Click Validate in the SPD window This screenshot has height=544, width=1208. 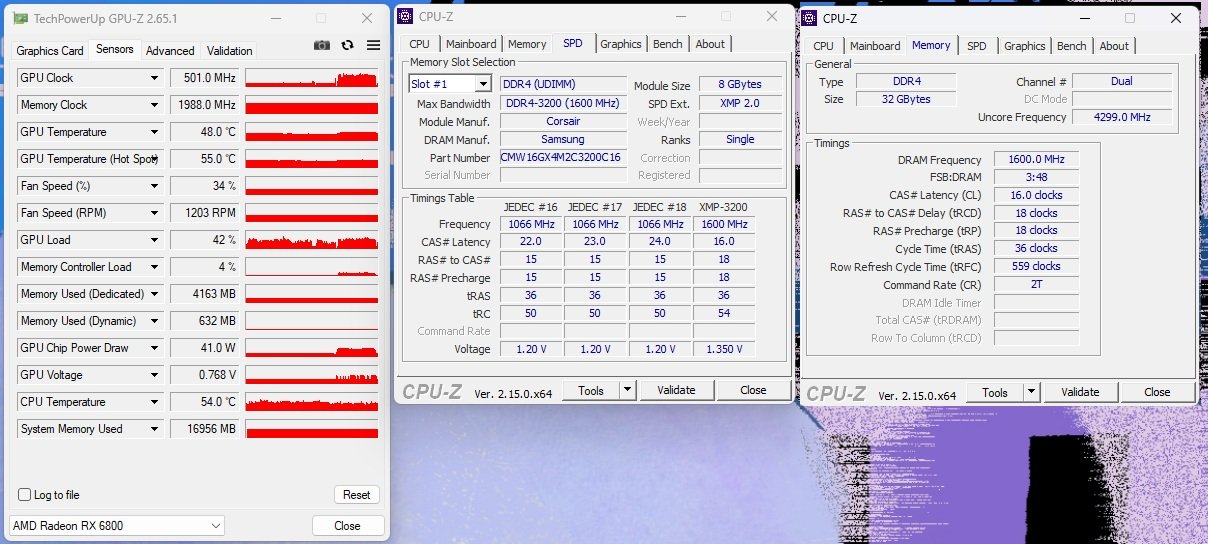[676, 390]
